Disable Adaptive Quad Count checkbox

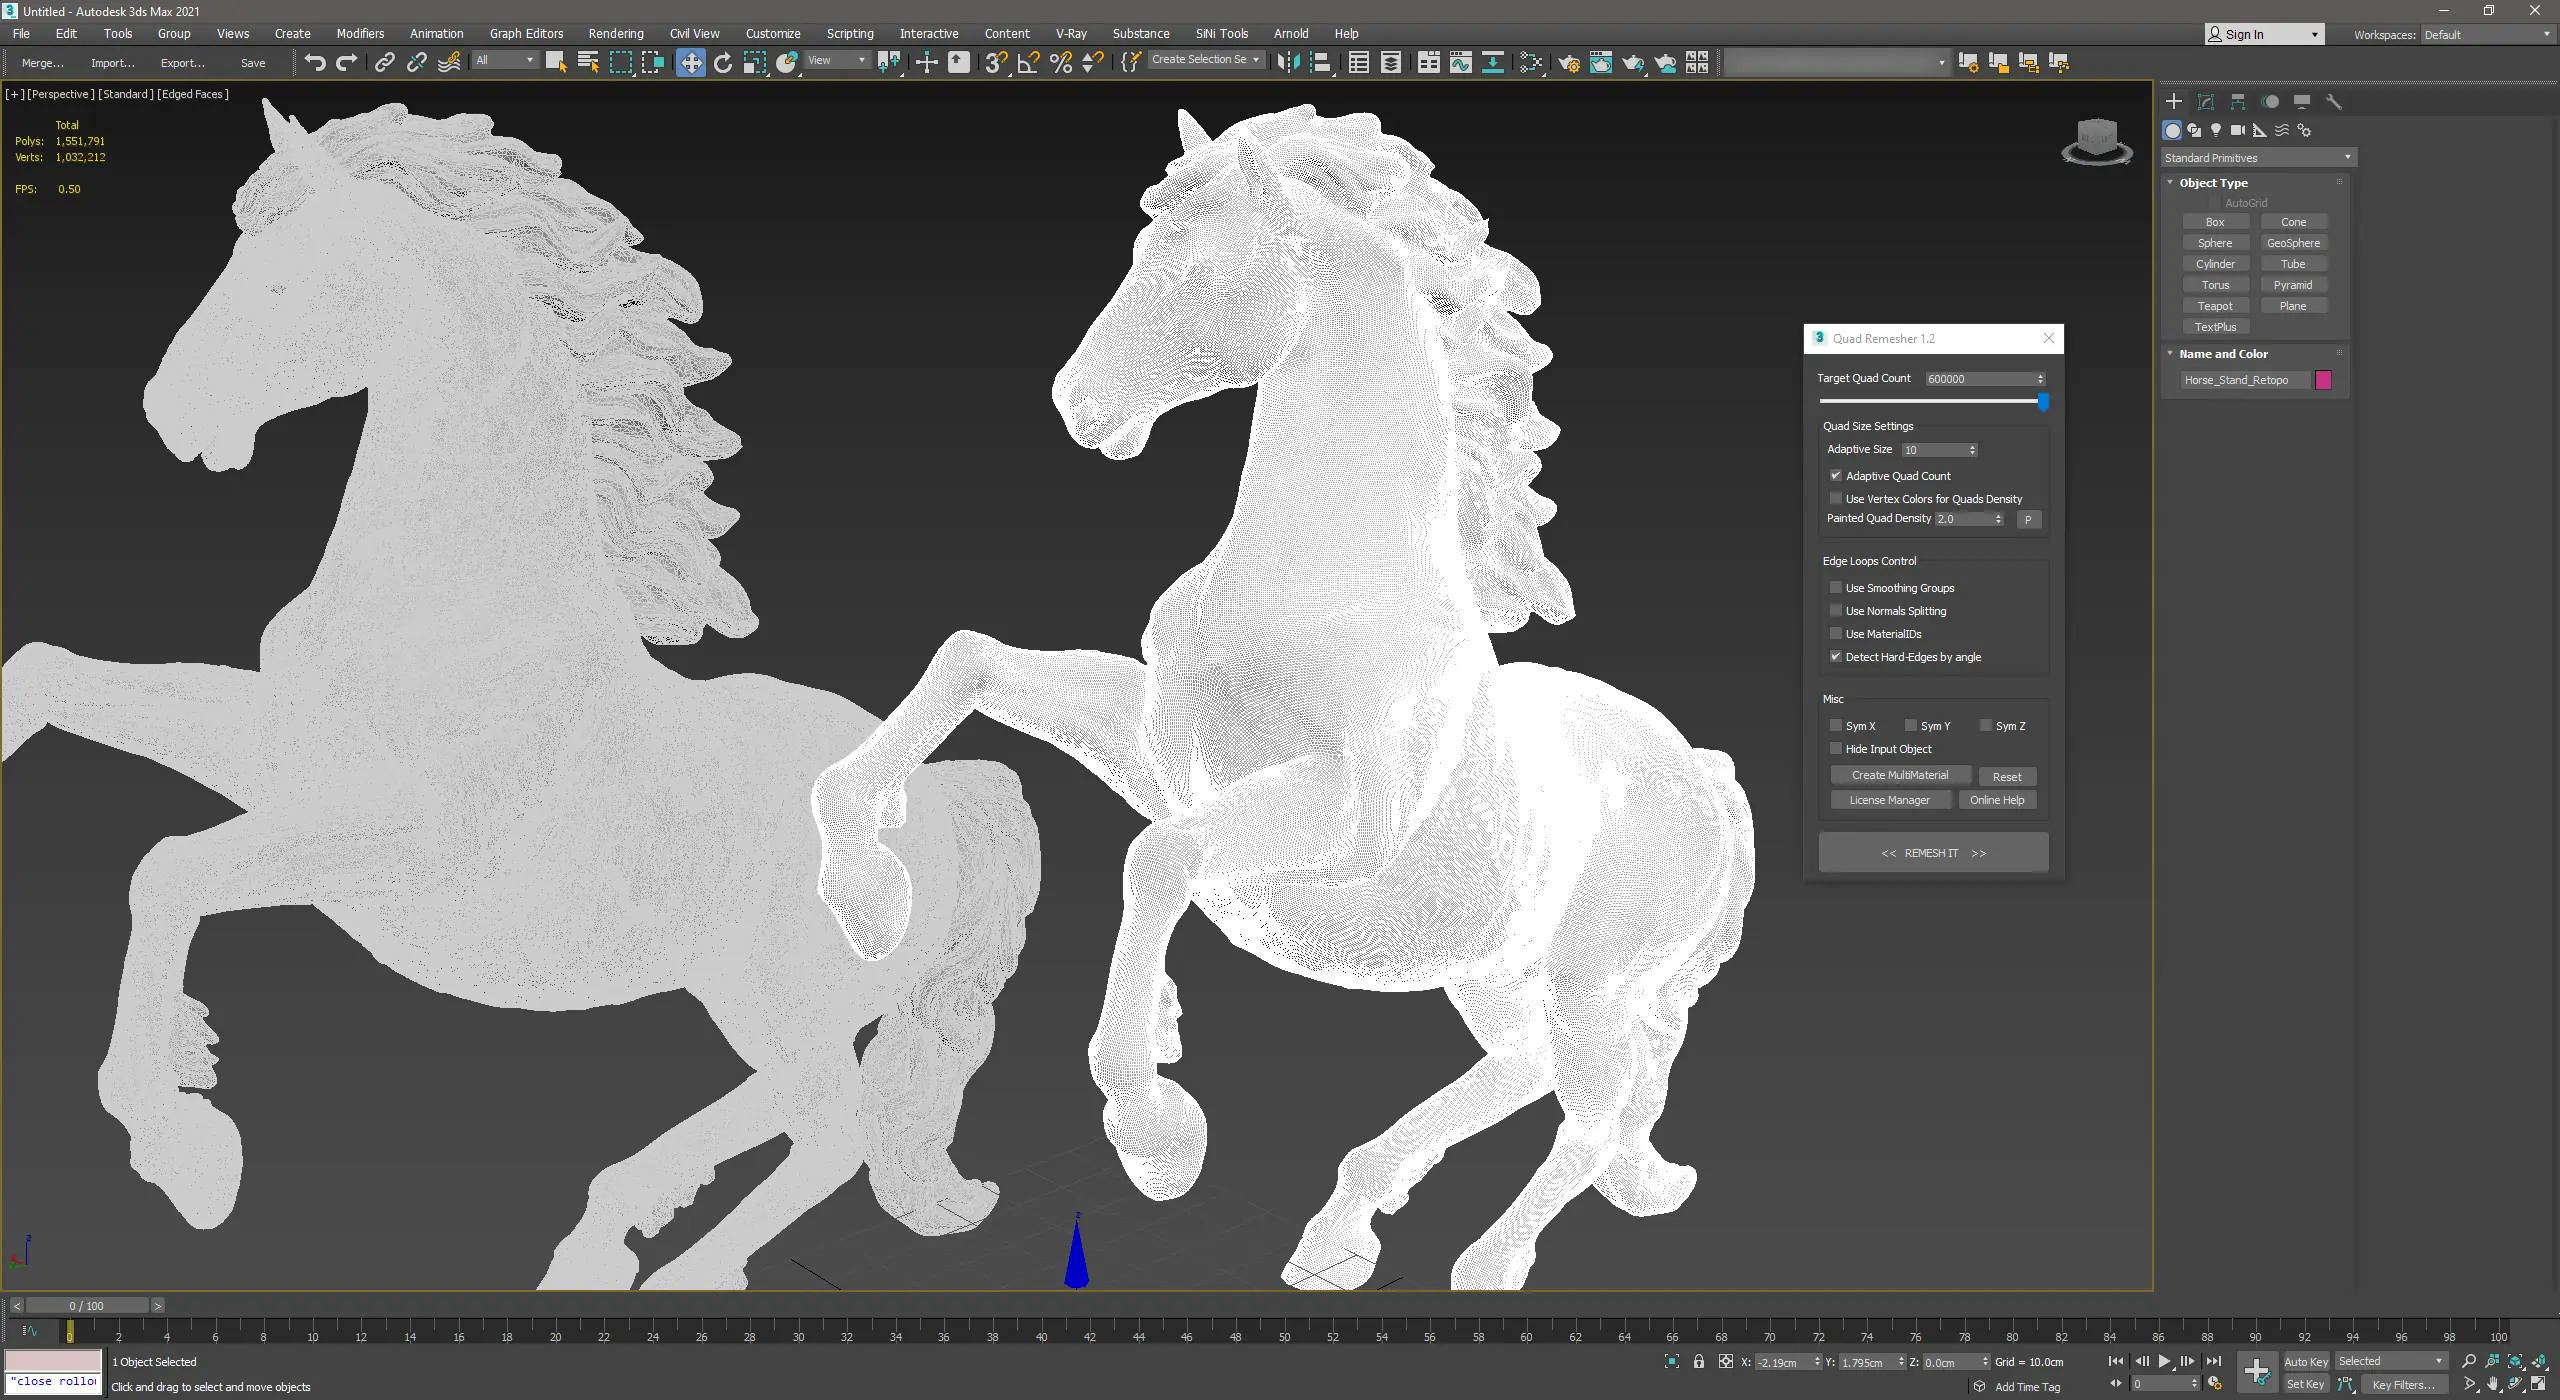[1836, 476]
